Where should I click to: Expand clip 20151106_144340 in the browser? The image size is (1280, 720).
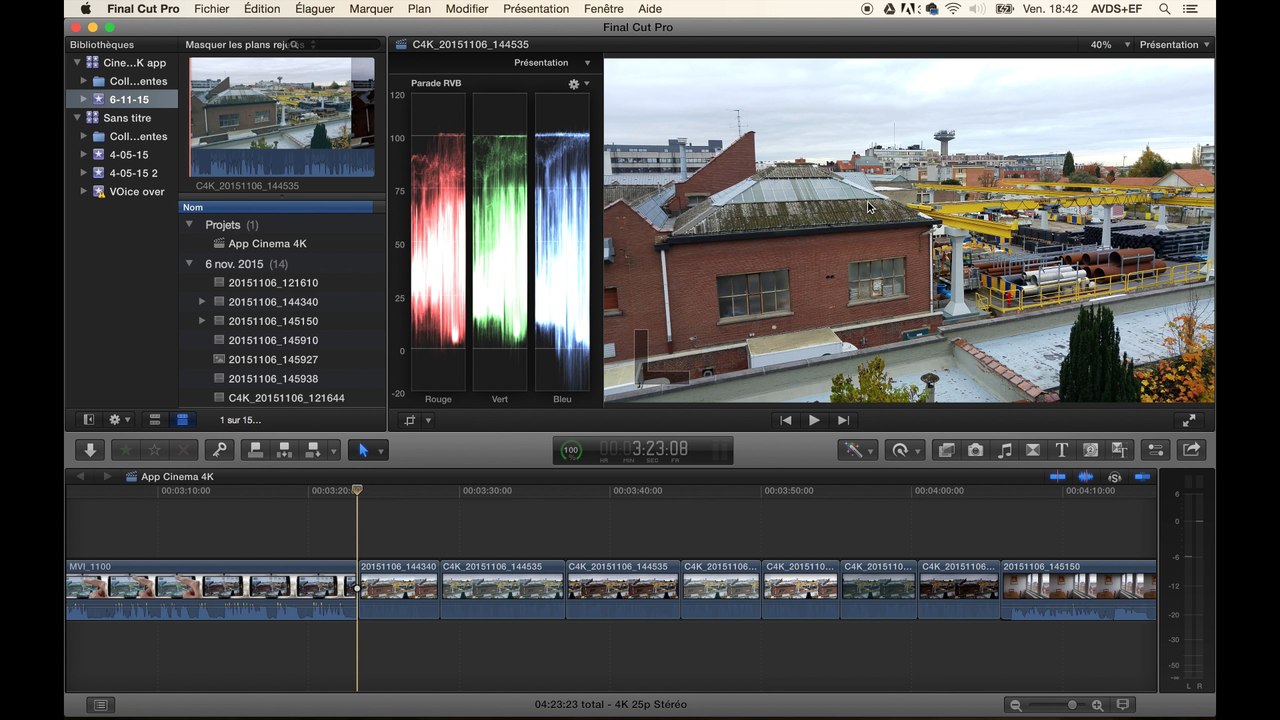click(202, 302)
